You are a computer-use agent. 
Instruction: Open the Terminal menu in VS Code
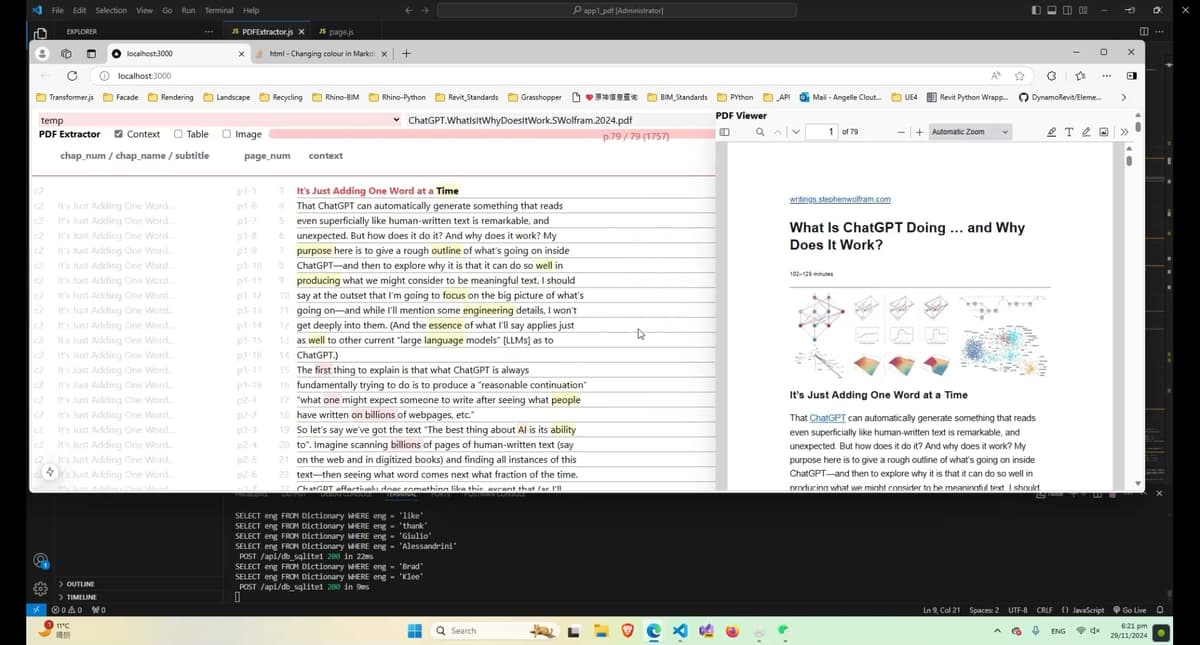(x=219, y=10)
